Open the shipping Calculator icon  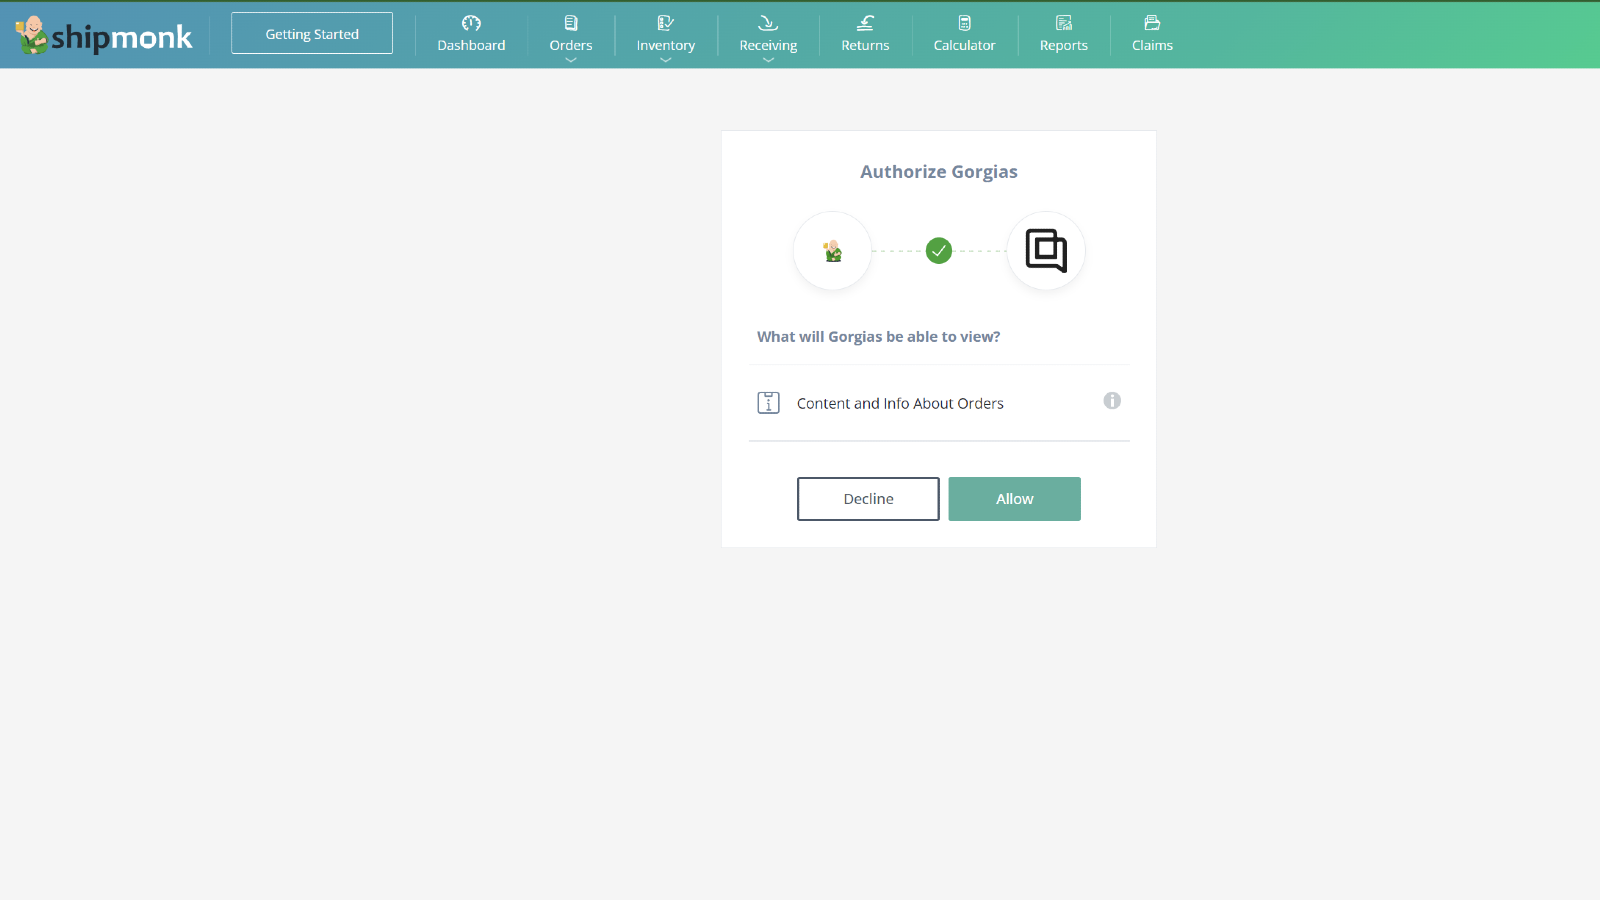964,24
